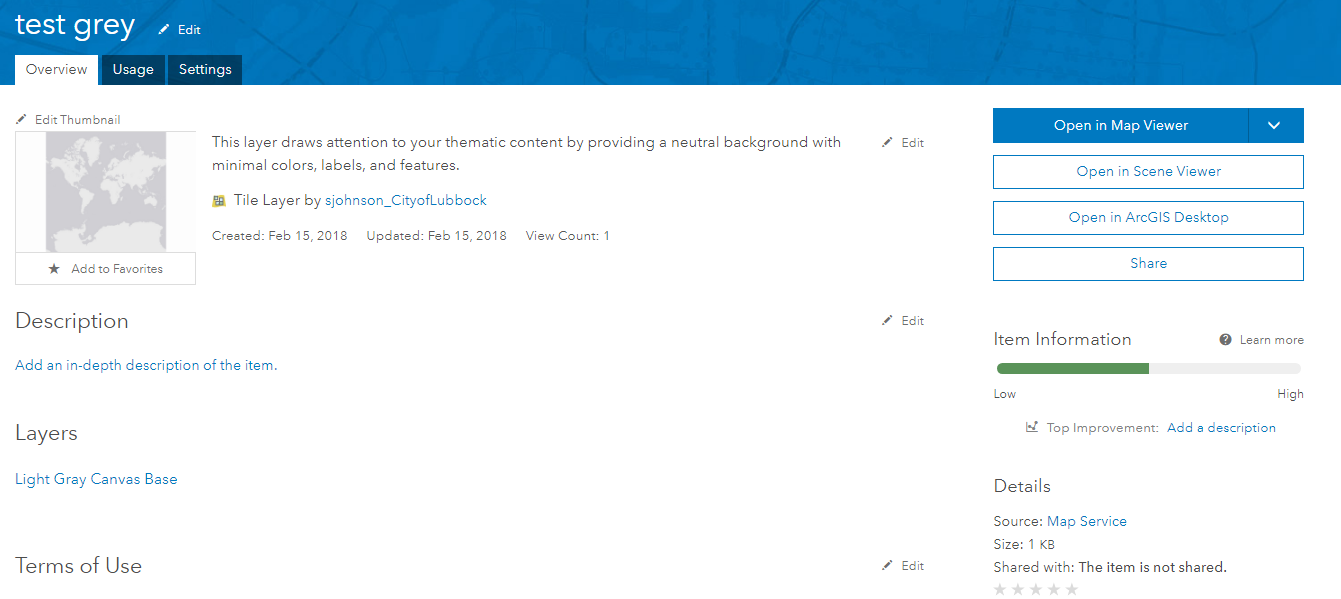Open the Settings tab
Screen dimensions: 1341x599
coord(205,70)
